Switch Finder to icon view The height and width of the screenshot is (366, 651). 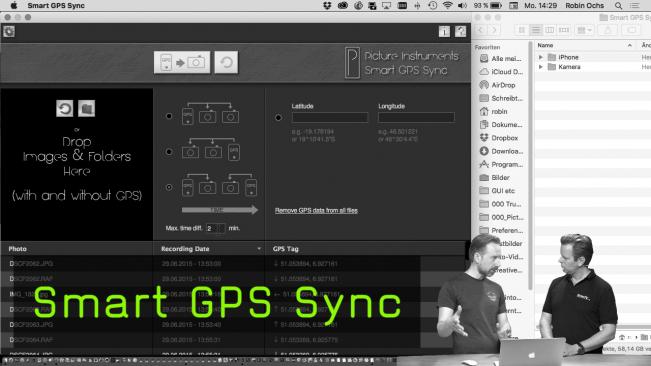pyautogui.click(x=522, y=30)
